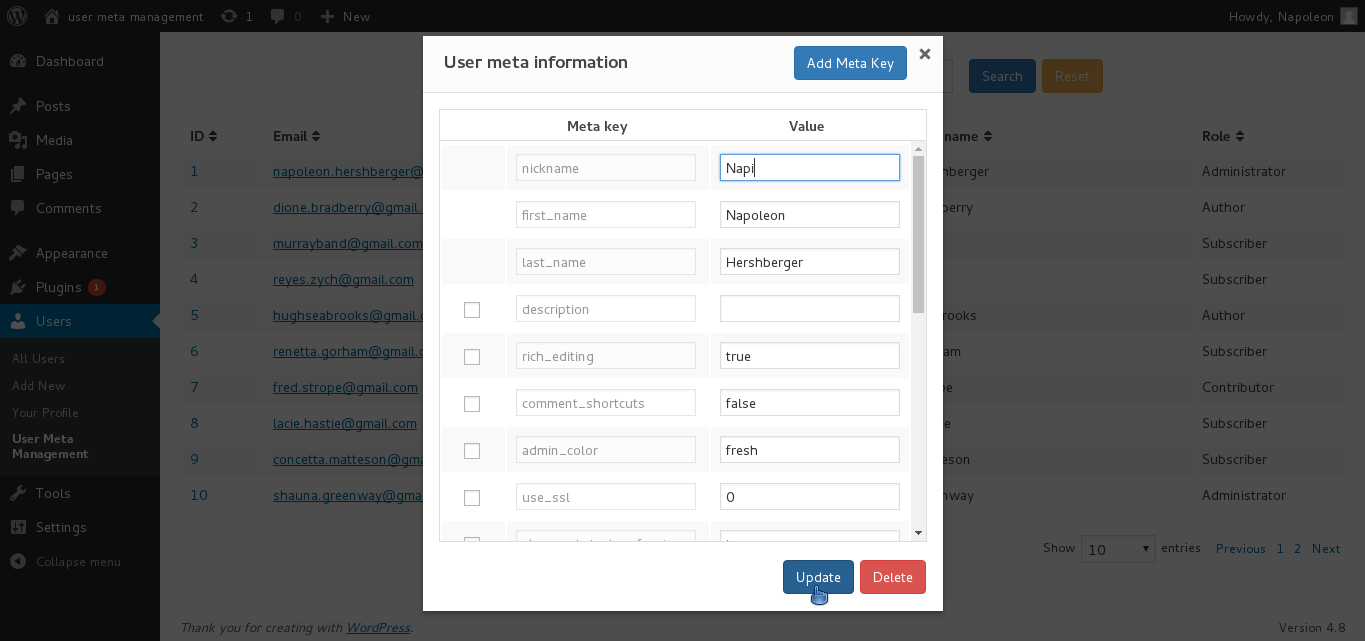
Task: Open the WordPress link in footer
Action: pyautogui.click(x=377, y=628)
